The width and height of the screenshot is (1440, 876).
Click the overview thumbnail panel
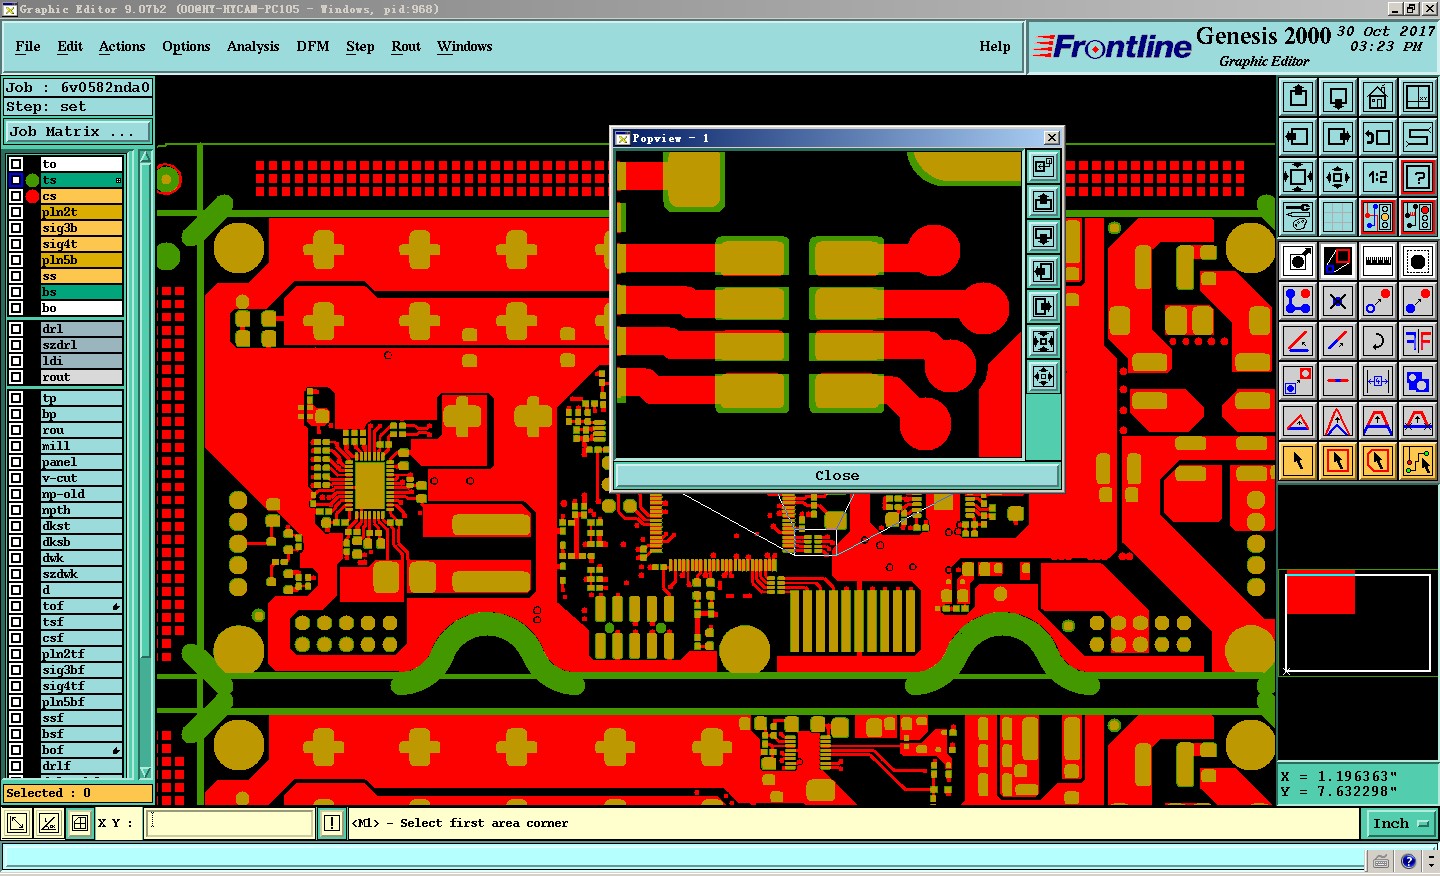tap(1358, 622)
